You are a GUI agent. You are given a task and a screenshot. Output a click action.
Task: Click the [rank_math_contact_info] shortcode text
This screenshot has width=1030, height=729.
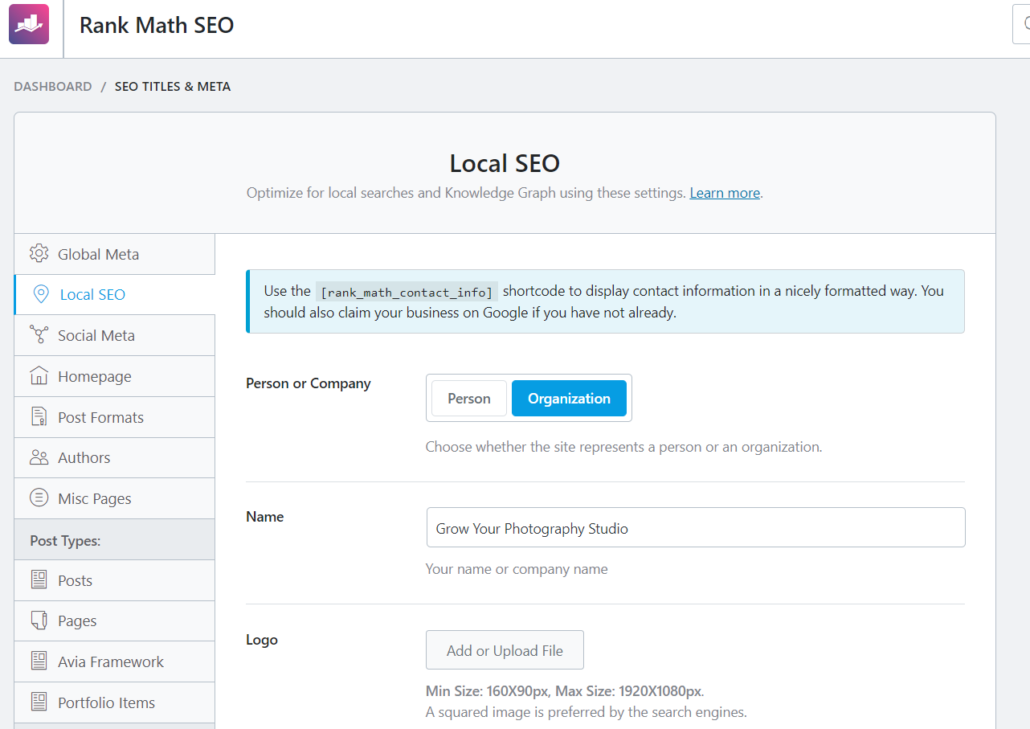(407, 292)
